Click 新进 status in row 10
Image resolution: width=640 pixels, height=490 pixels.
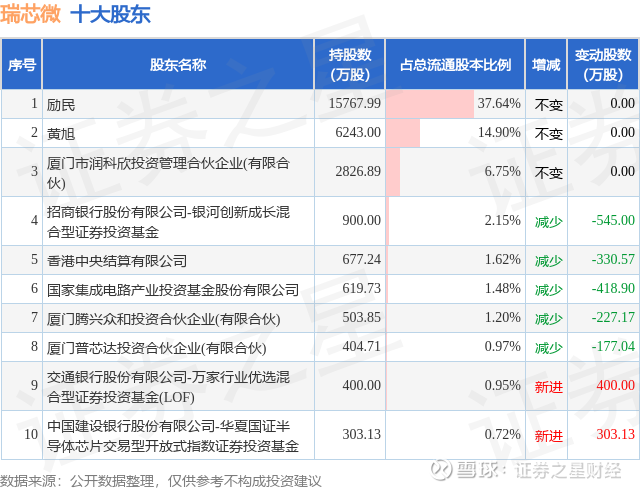(x=549, y=436)
